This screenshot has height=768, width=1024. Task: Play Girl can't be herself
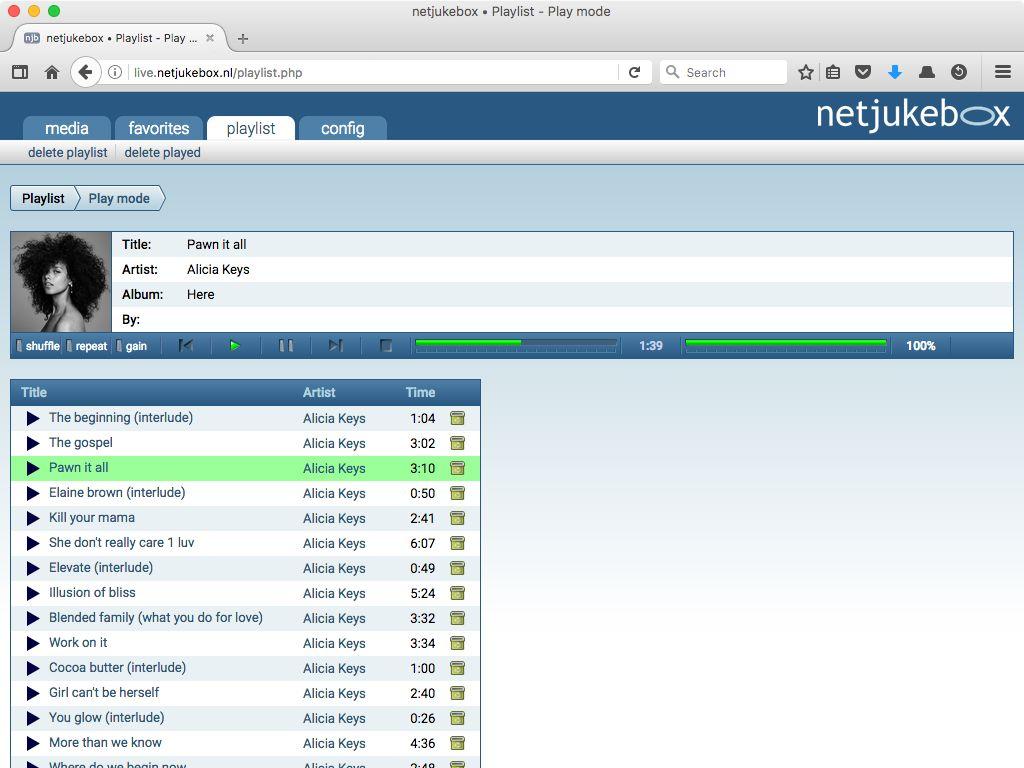coord(33,694)
